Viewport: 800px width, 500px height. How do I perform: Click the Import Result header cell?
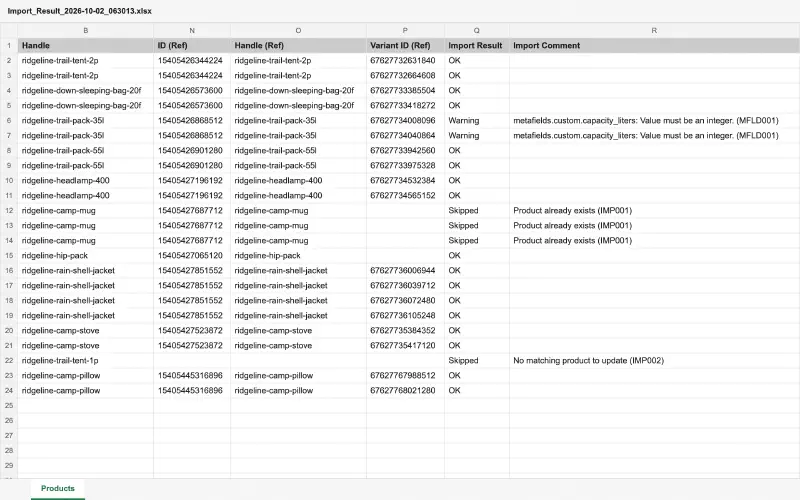(477, 45)
